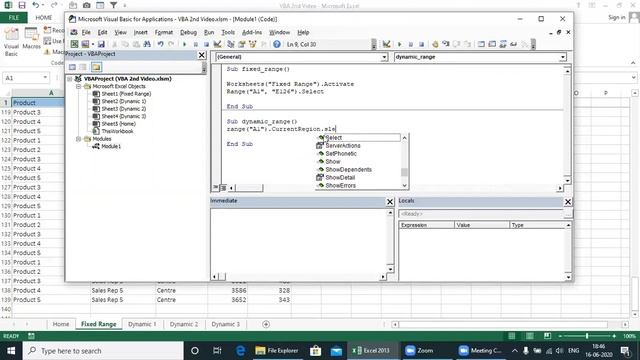
Task: Run macro from Debug toolbar play icon
Action: (400, 44)
